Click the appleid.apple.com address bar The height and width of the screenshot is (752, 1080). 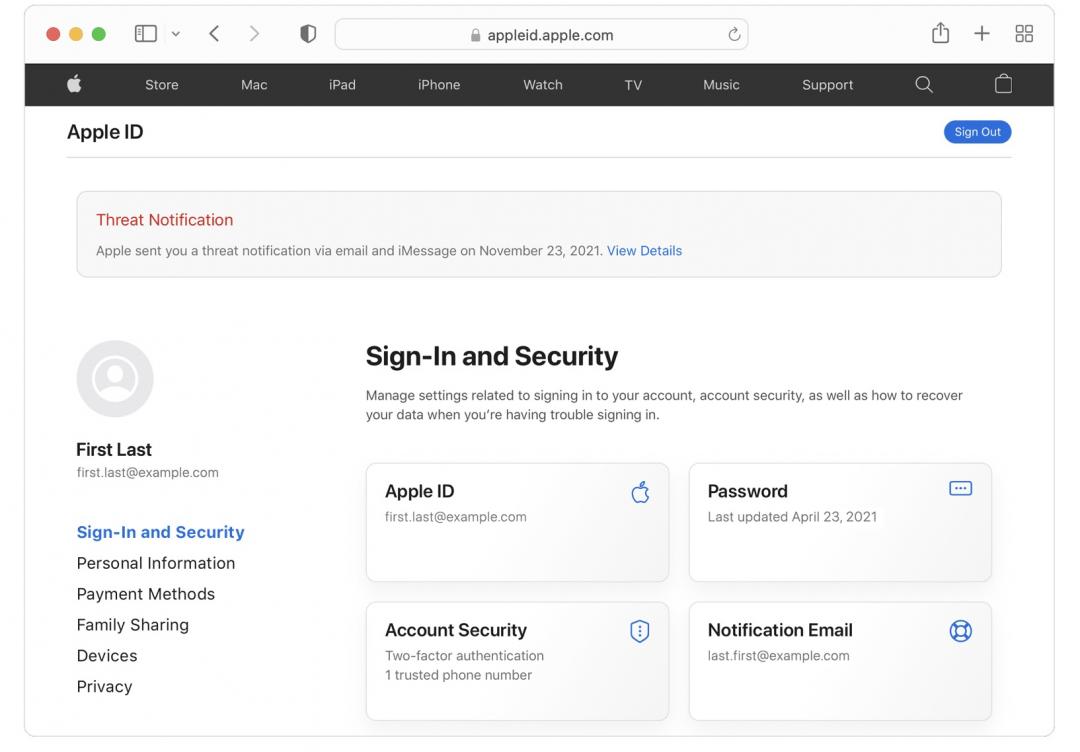click(x=541, y=35)
